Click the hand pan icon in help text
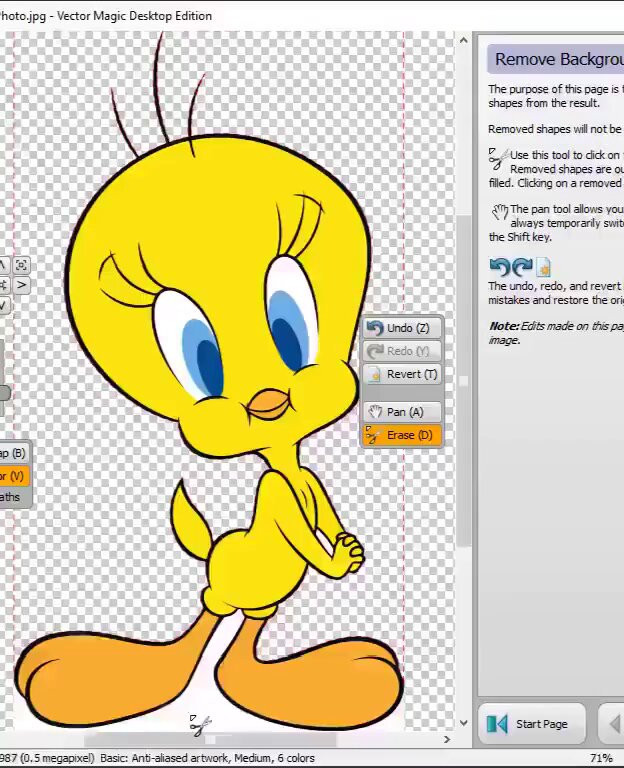The height and width of the screenshot is (768, 624). click(x=500, y=212)
